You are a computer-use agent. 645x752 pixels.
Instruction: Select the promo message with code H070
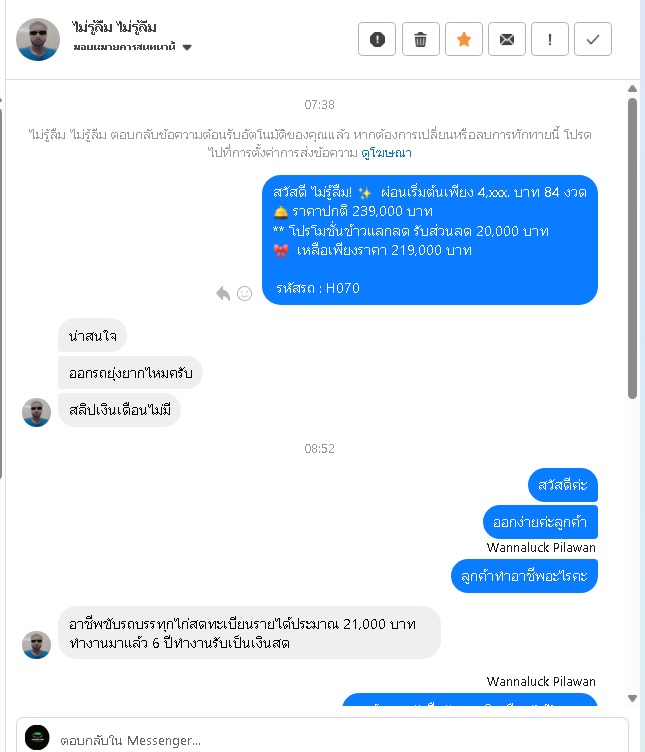[x=430, y=240]
